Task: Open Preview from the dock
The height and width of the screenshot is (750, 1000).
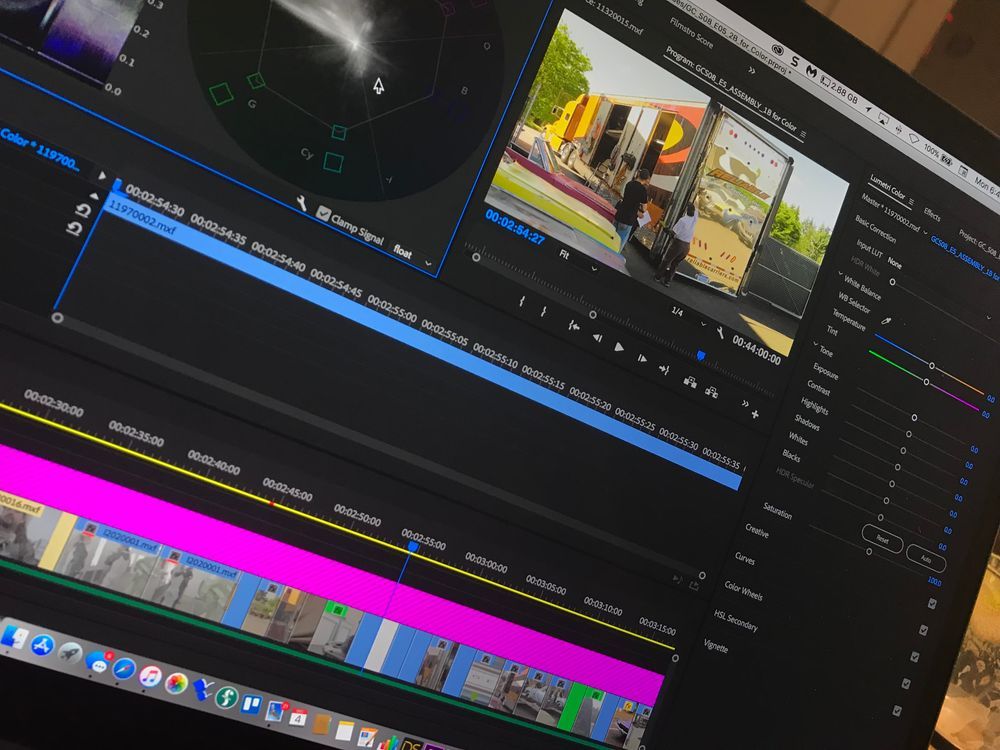Action: (275, 710)
